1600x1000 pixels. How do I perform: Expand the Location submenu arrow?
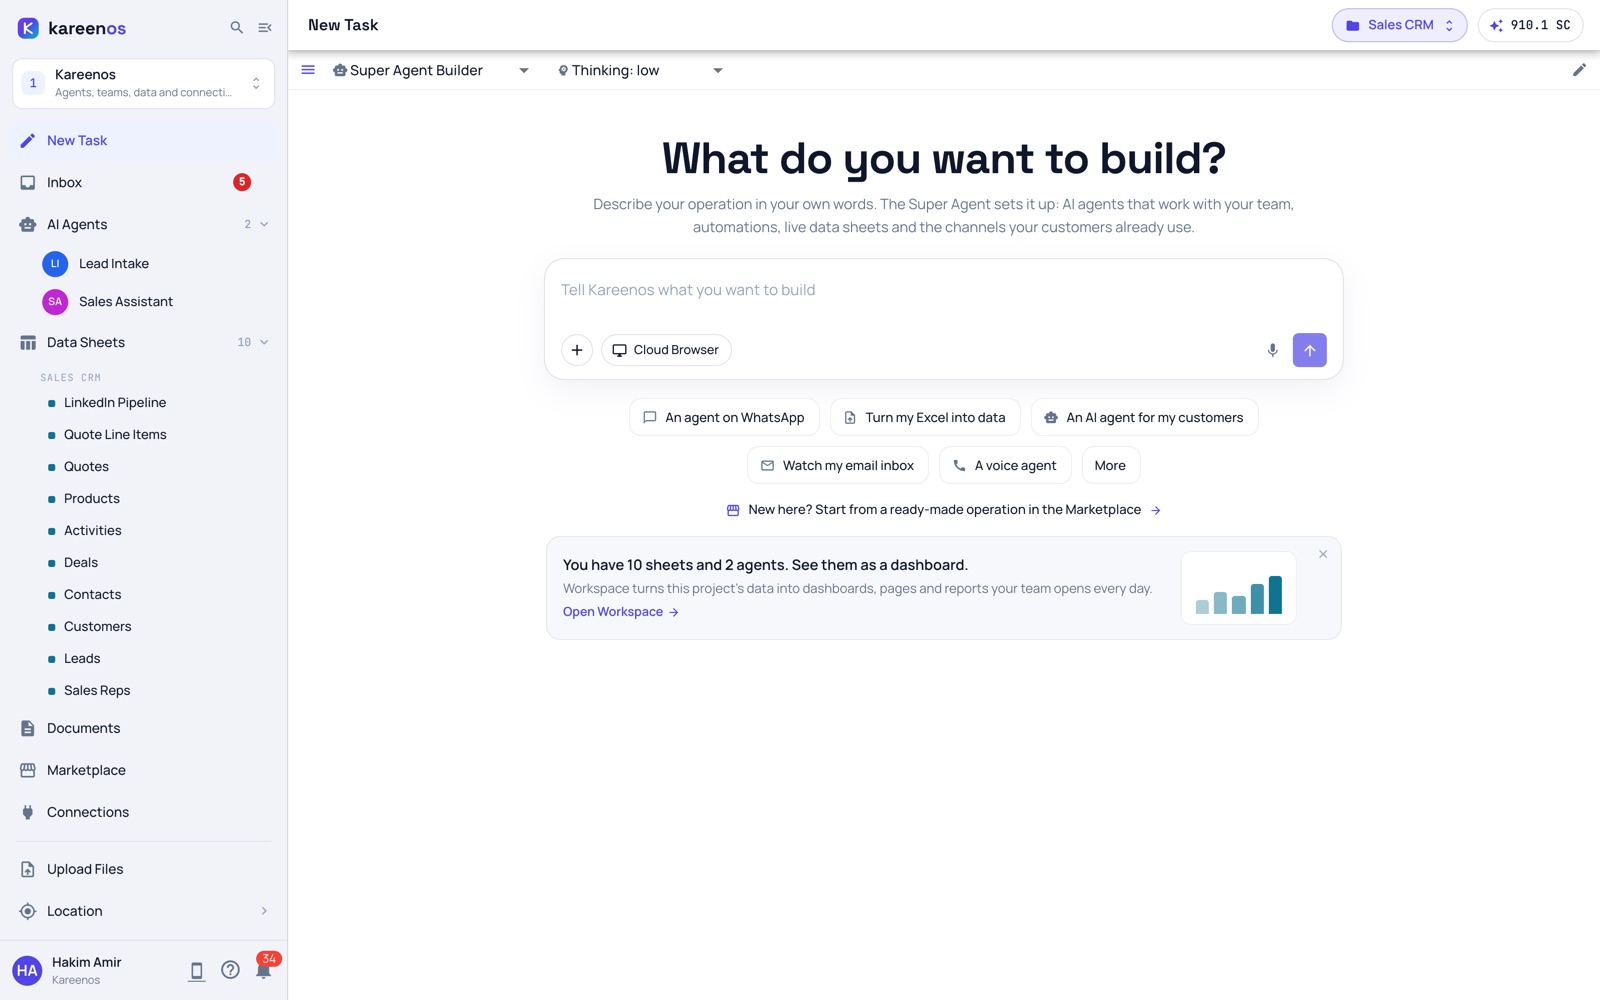(264, 912)
